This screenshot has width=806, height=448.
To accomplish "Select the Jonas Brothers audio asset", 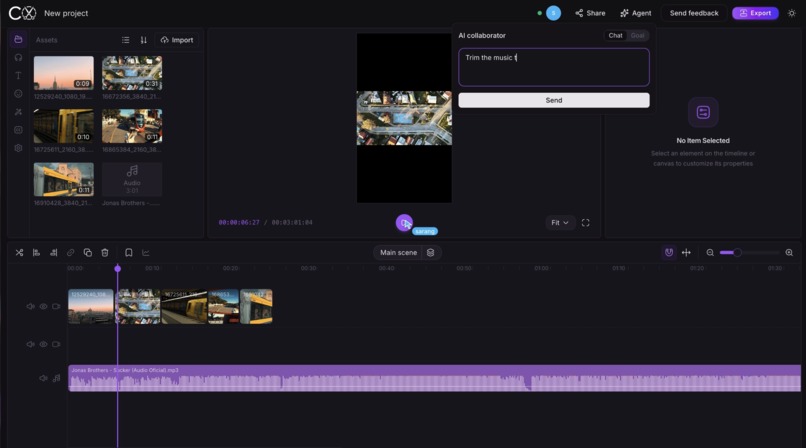I will point(132,179).
